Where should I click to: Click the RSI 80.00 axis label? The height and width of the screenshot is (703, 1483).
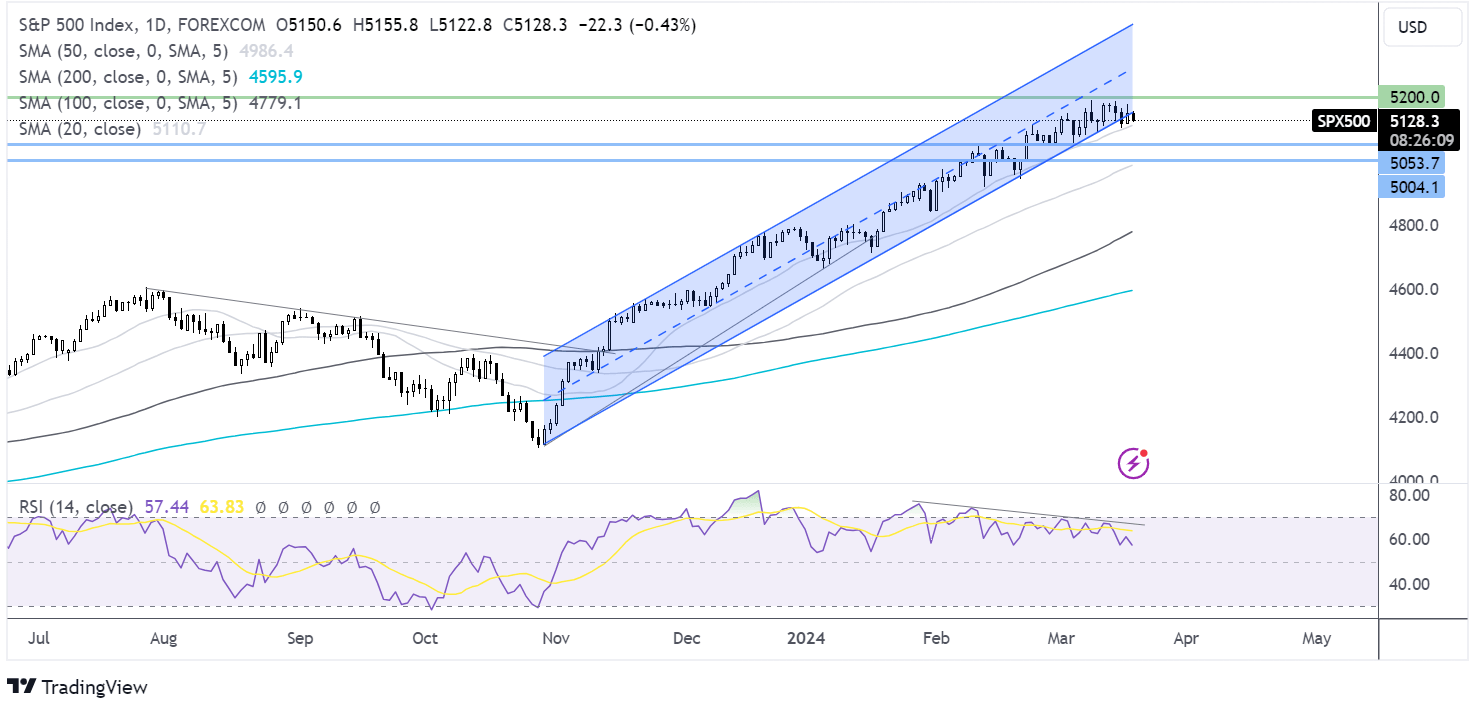pos(1410,495)
